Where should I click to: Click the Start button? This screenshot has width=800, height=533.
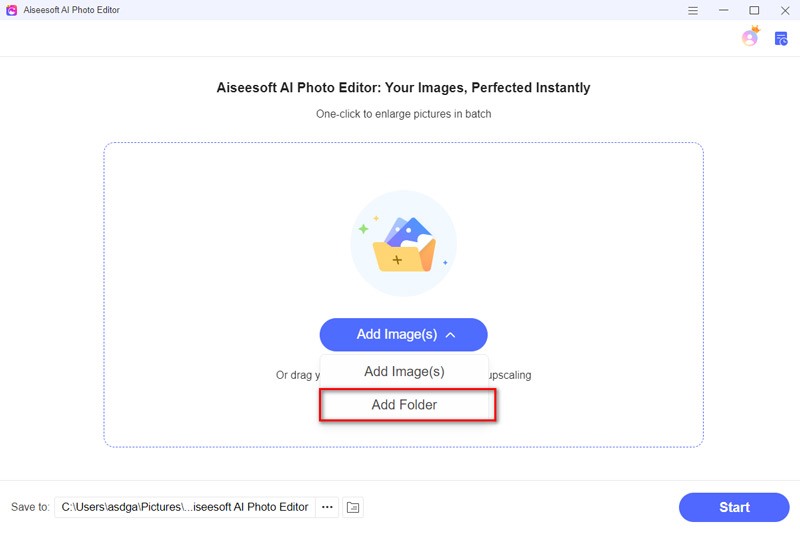pyautogui.click(x=734, y=507)
